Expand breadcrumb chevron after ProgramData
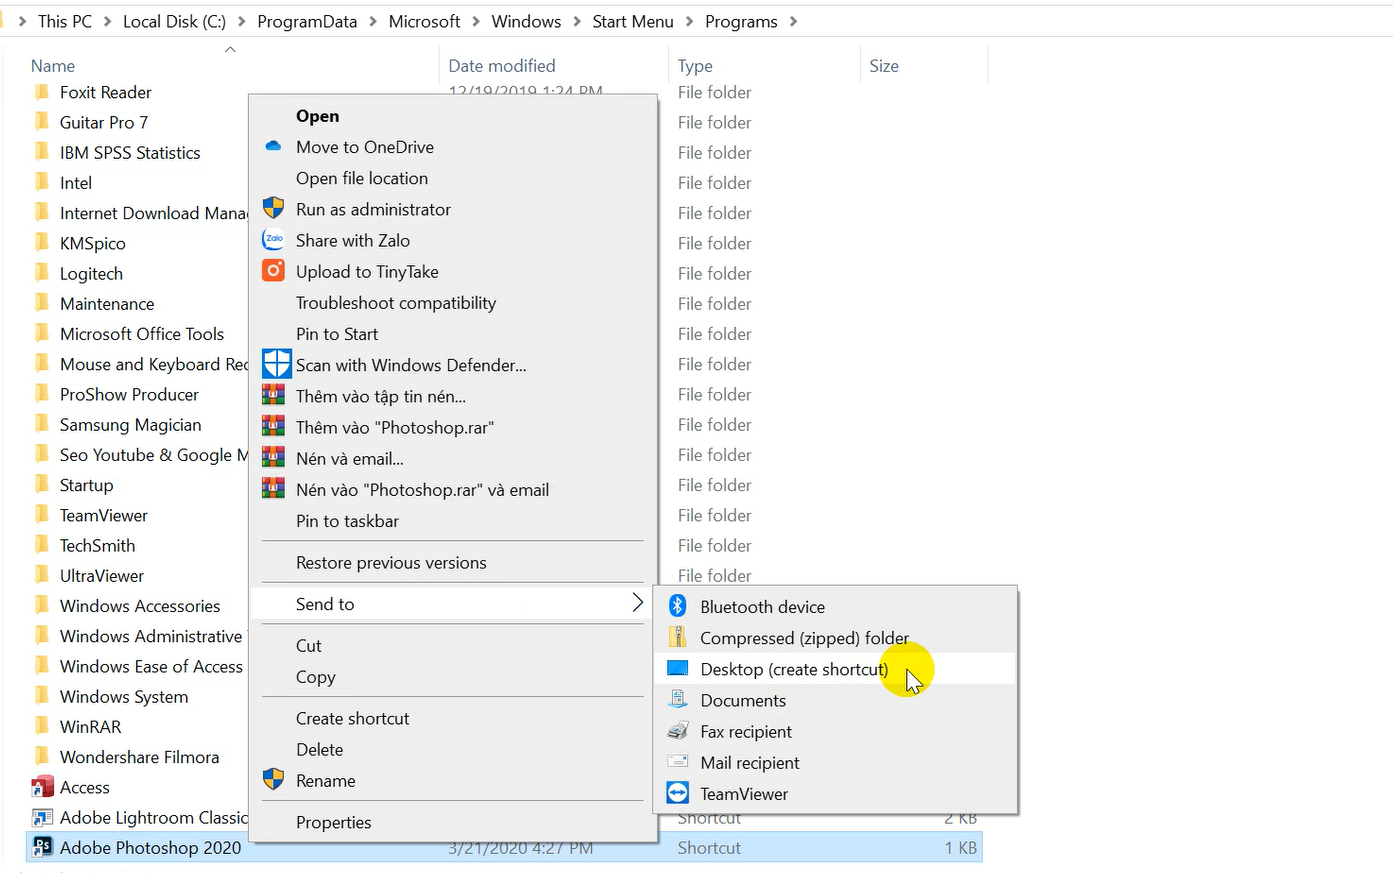This screenshot has height=873, width=1393. (373, 21)
